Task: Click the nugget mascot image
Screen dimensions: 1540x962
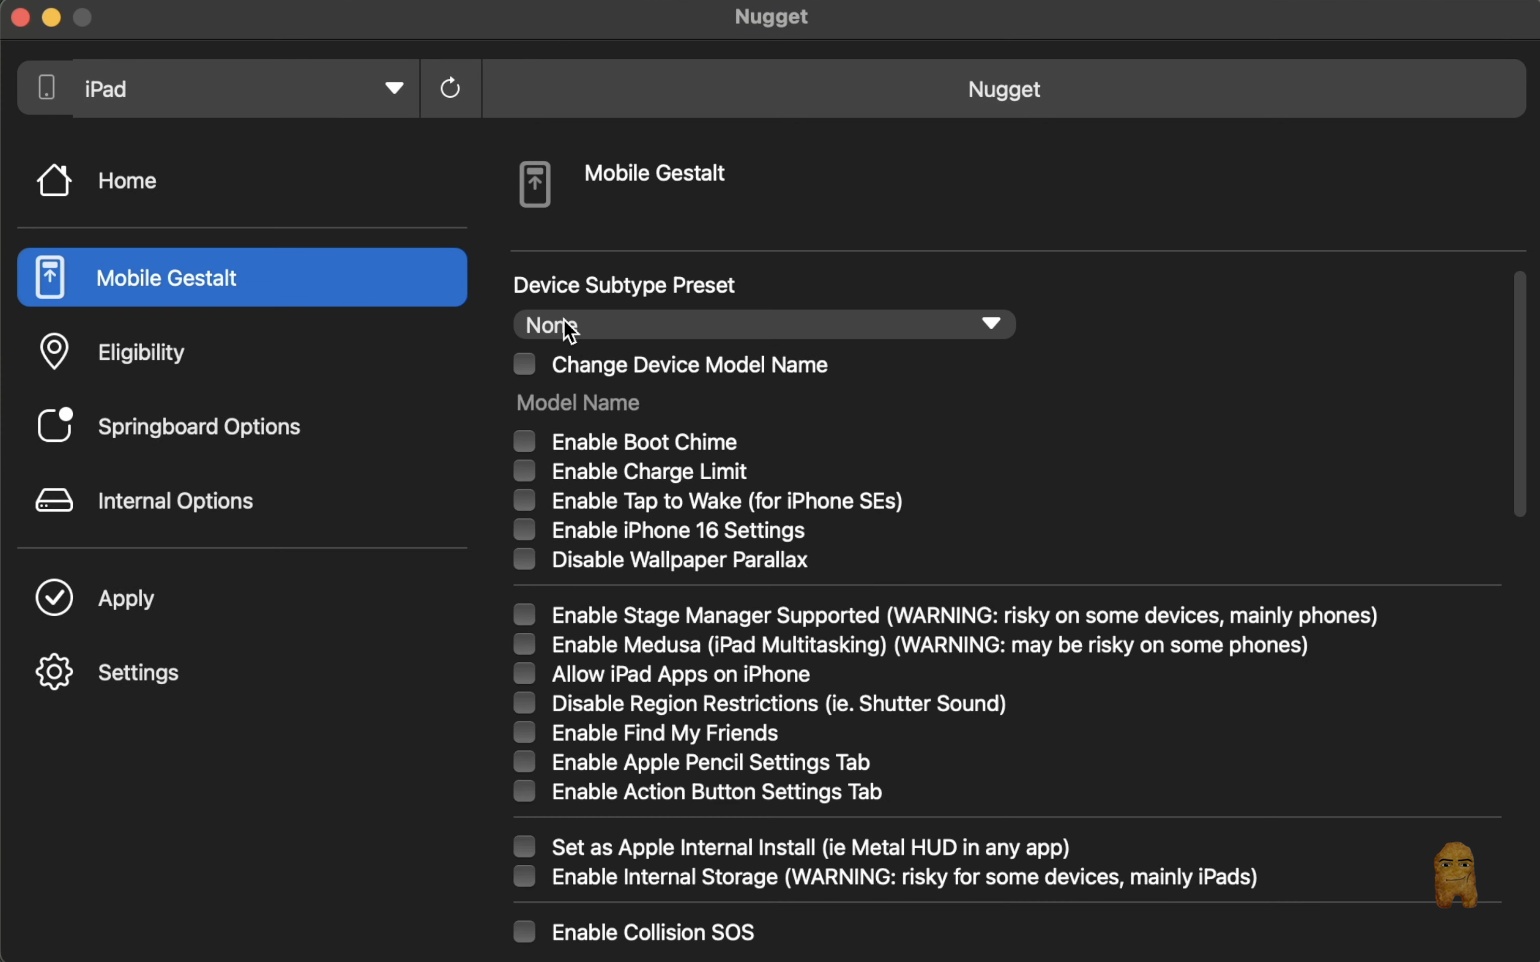Action: coord(1455,875)
